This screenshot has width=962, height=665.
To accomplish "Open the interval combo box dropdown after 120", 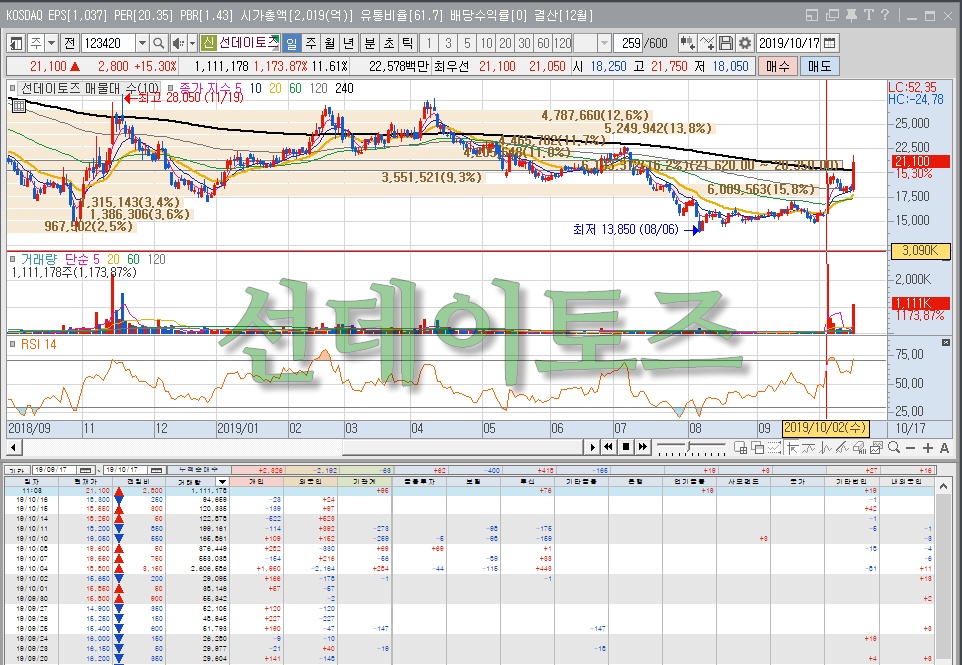I will (604, 43).
